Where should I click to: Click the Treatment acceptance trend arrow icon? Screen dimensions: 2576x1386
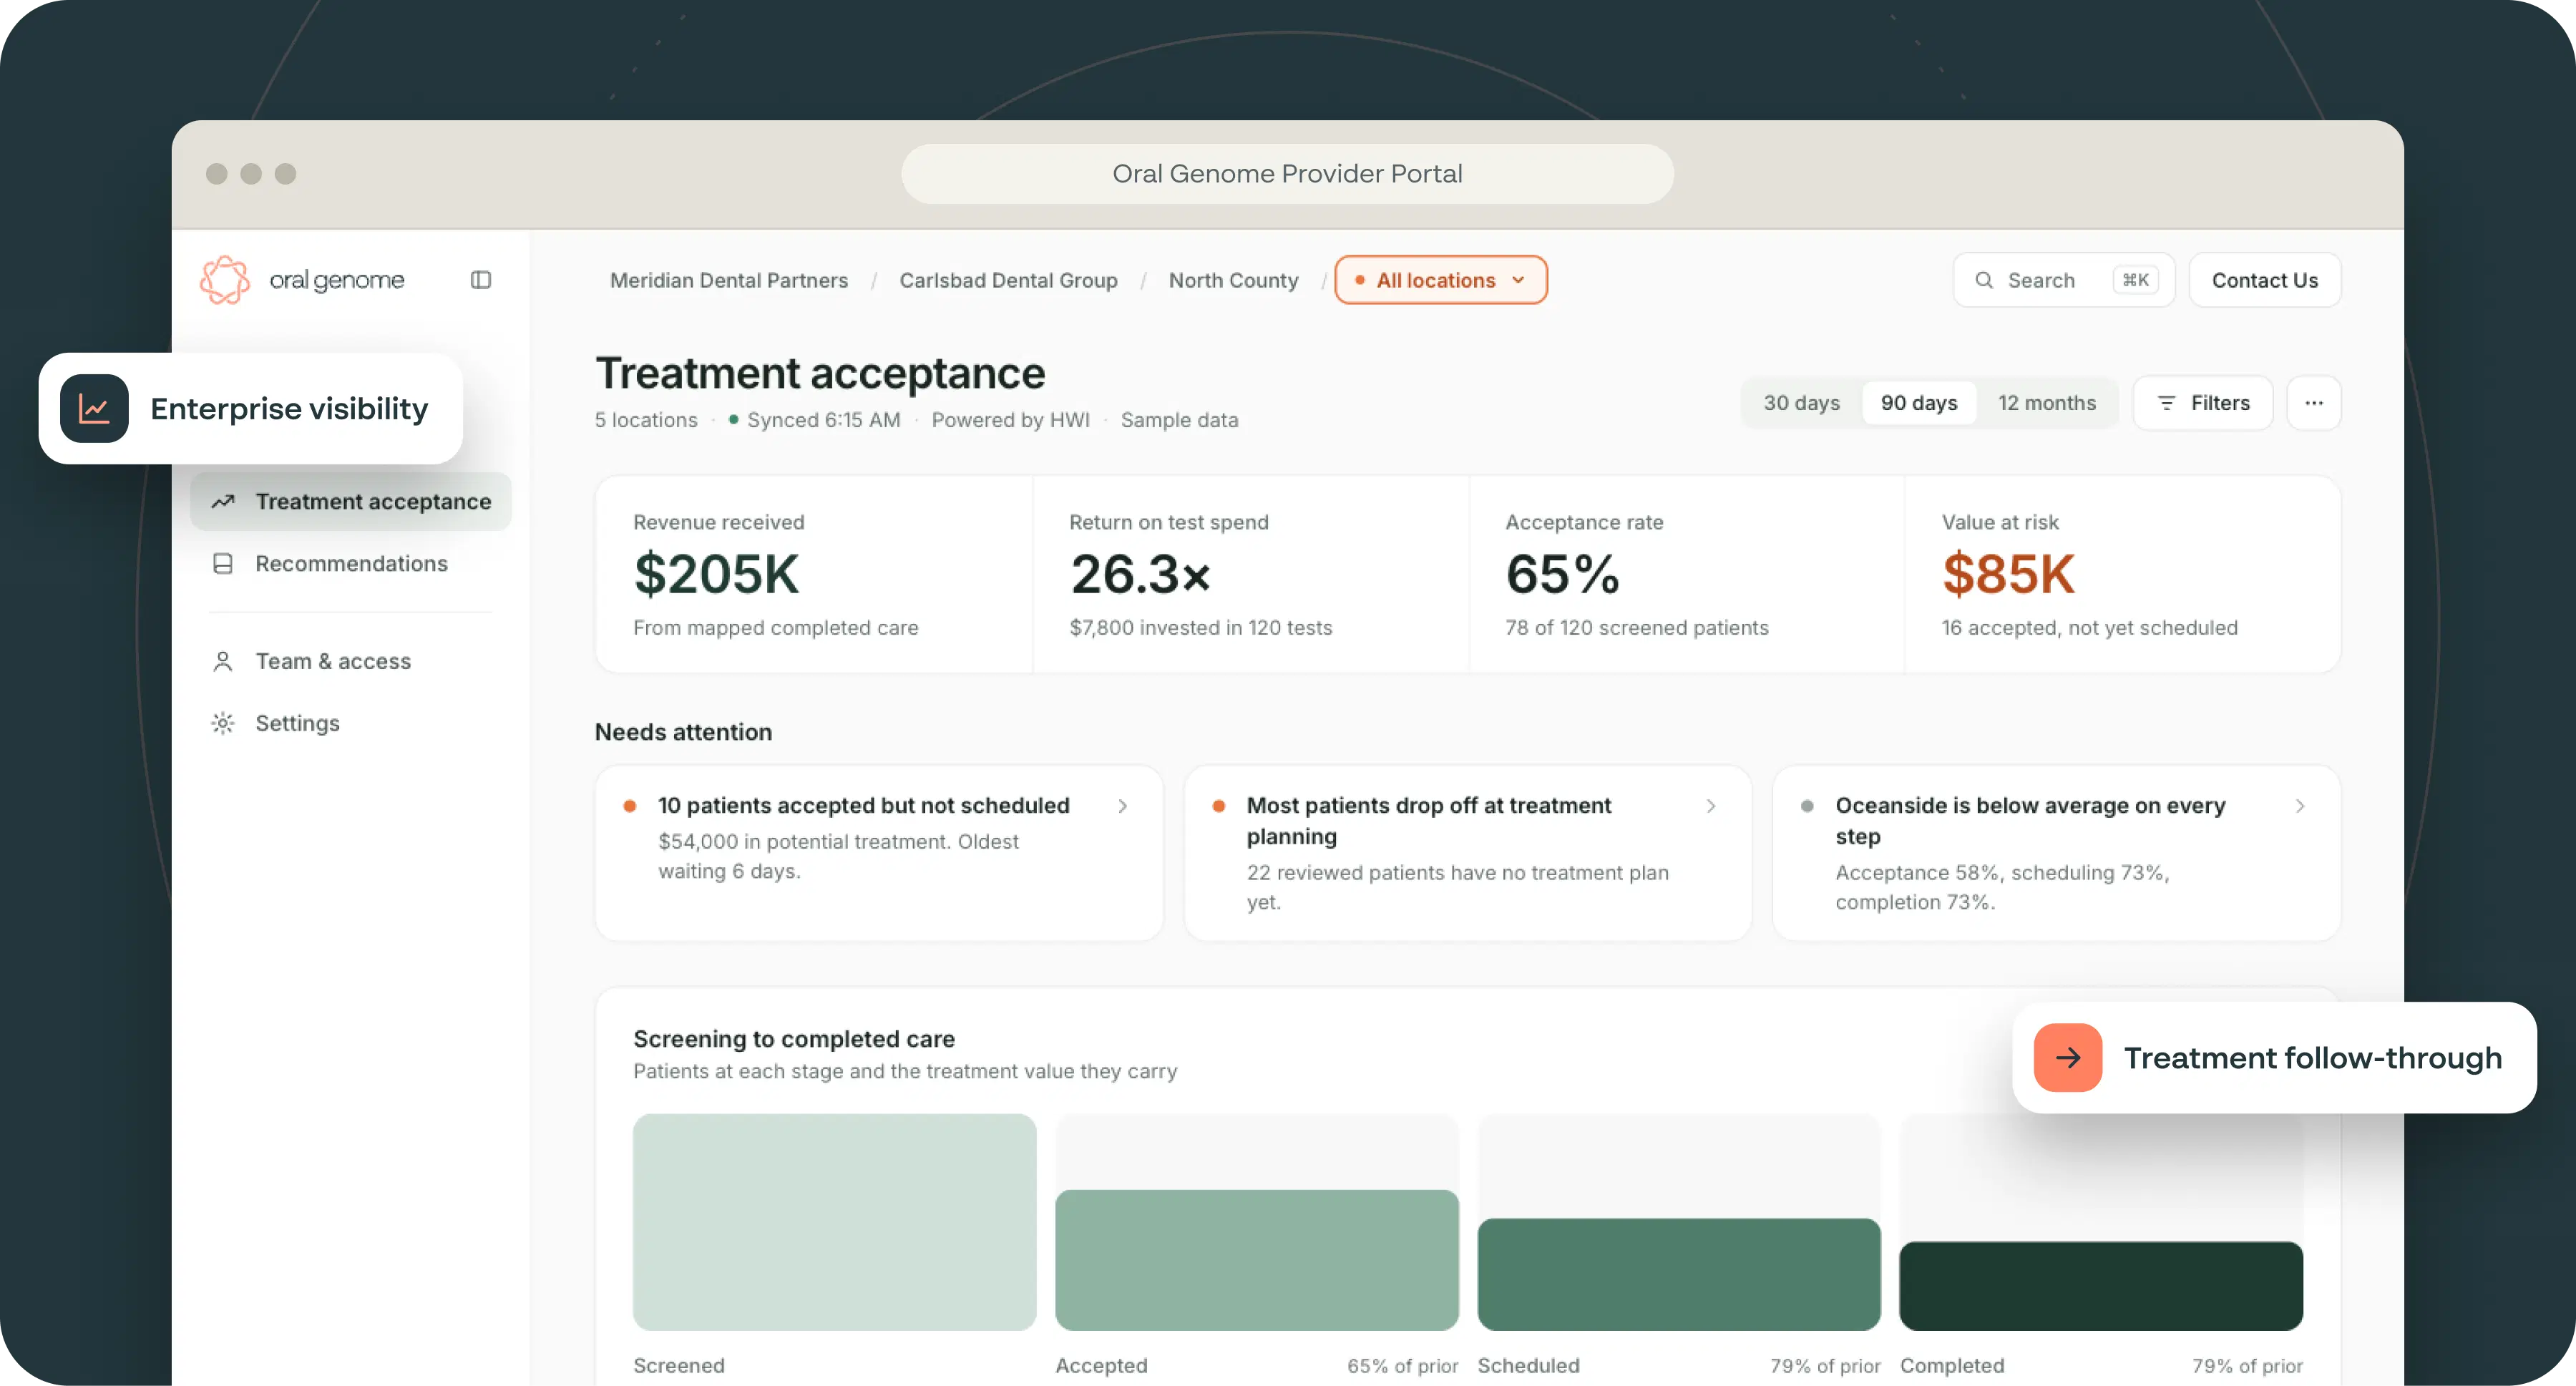click(223, 501)
